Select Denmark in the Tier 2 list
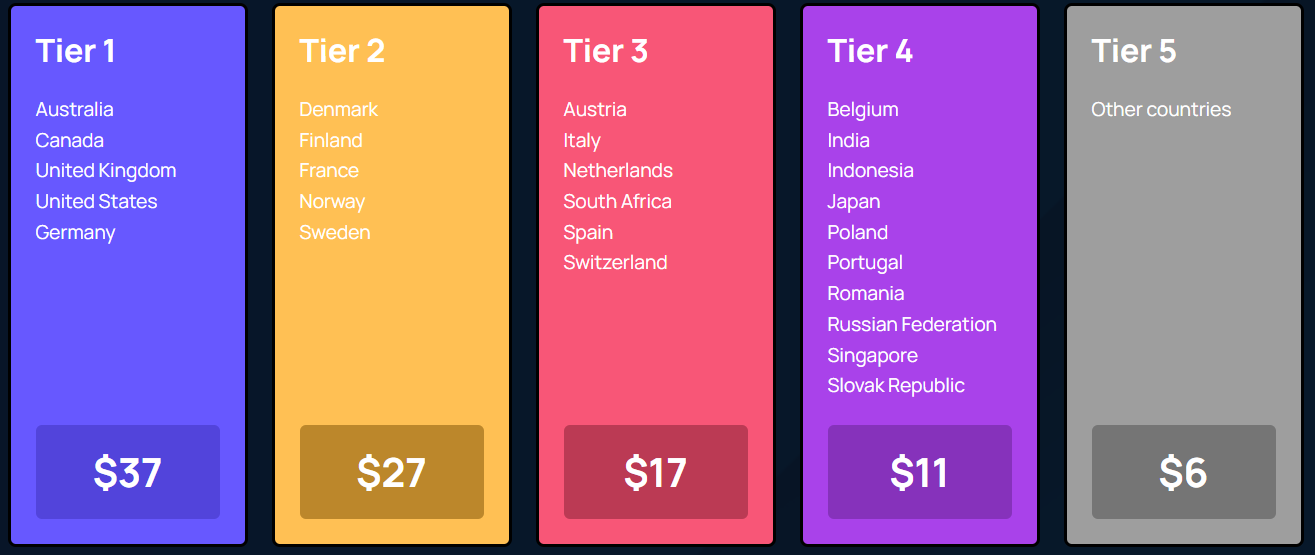 (339, 109)
